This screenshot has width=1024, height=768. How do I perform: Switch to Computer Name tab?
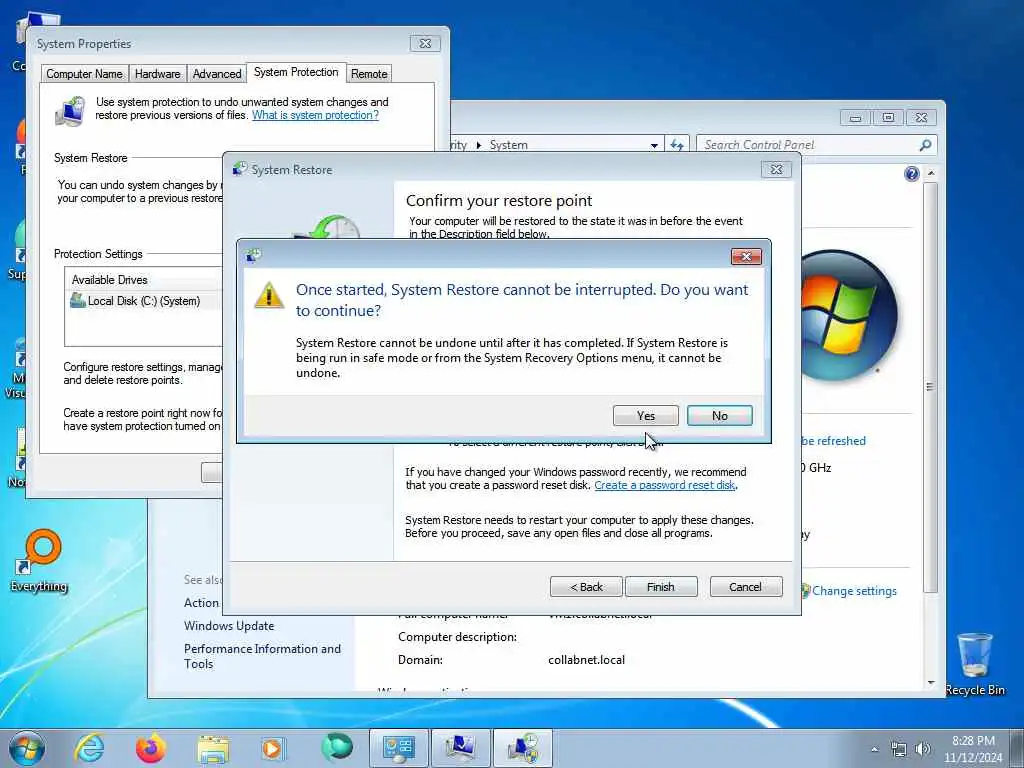84,74
